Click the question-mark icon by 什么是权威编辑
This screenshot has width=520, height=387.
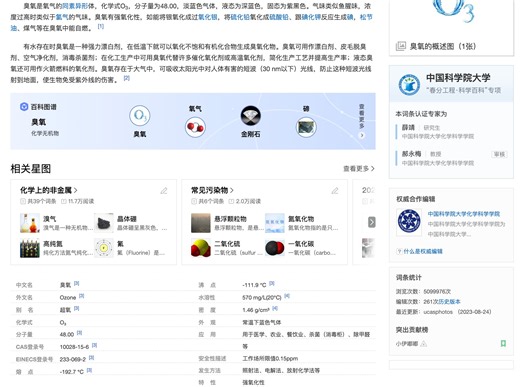tap(399, 251)
